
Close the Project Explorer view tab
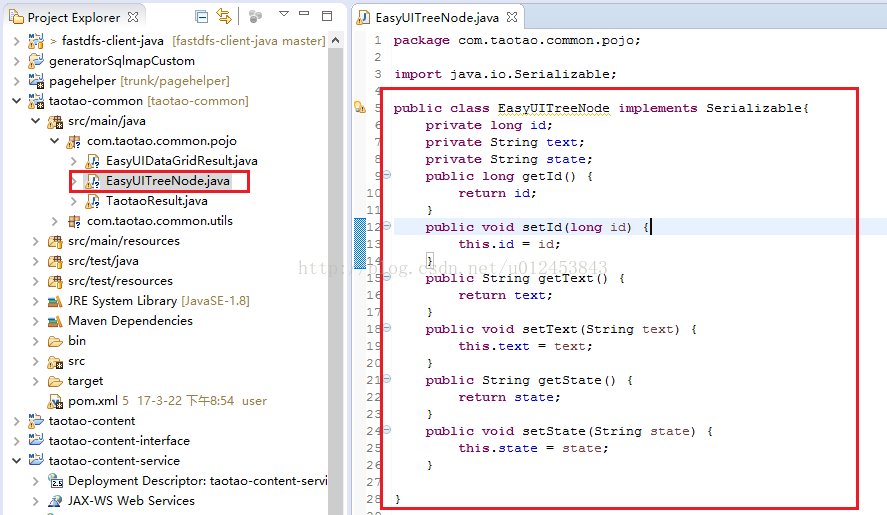point(133,17)
